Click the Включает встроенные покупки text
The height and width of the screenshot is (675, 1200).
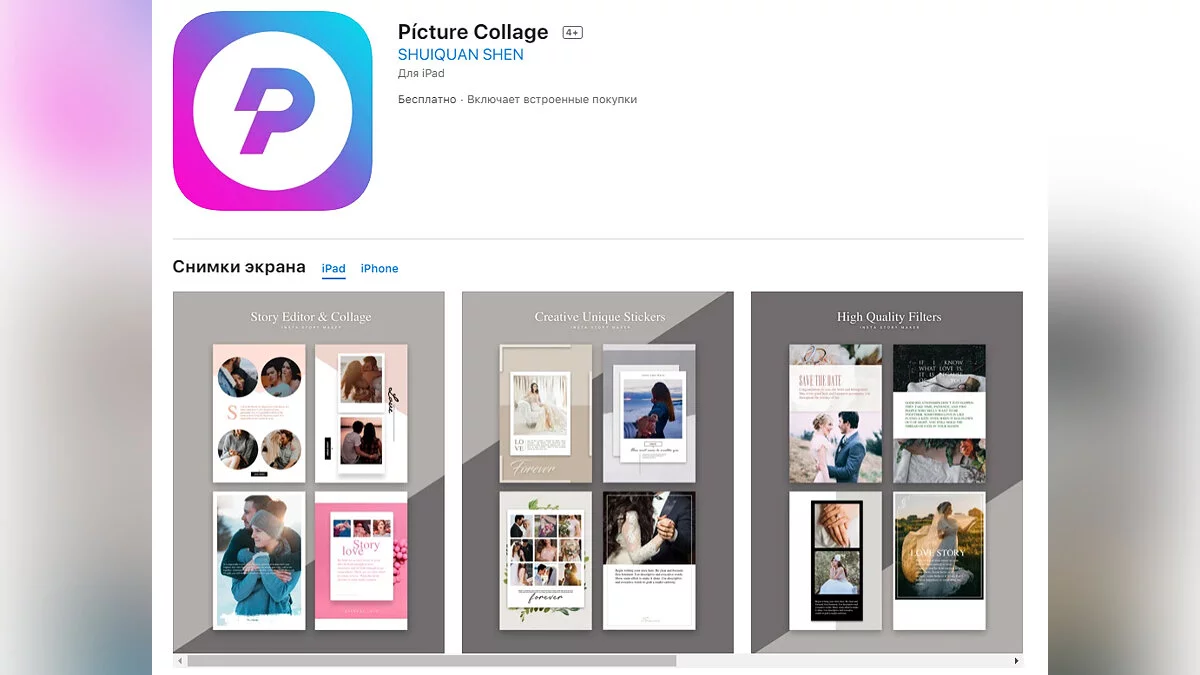552,99
